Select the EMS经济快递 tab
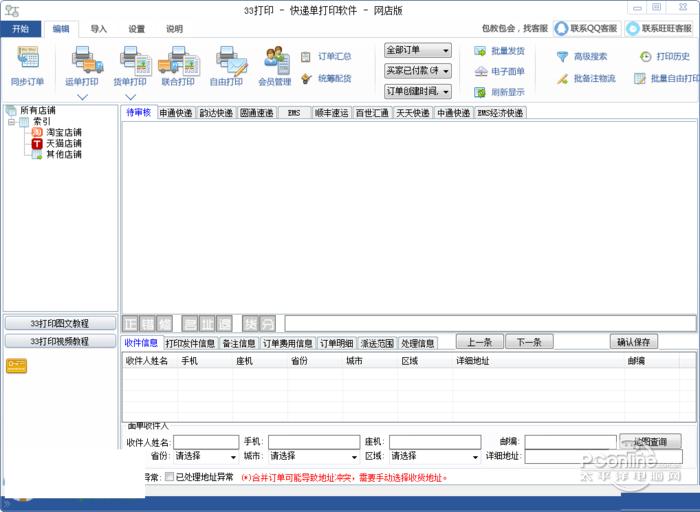The width and height of the screenshot is (700, 512). [500, 113]
